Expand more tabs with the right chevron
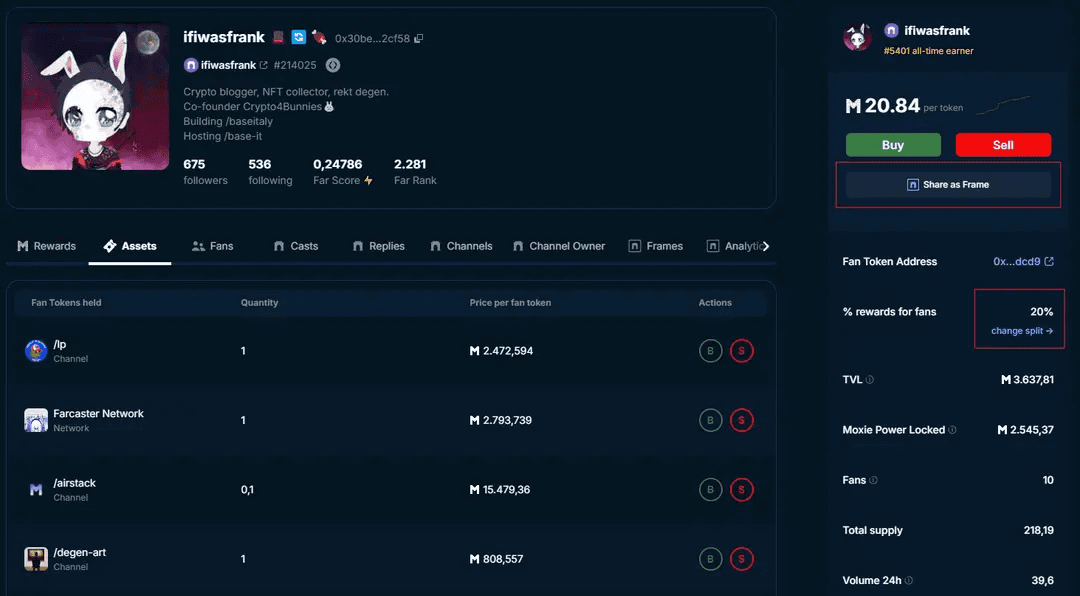The height and width of the screenshot is (596, 1080). pyautogui.click(x=765, y=246)
